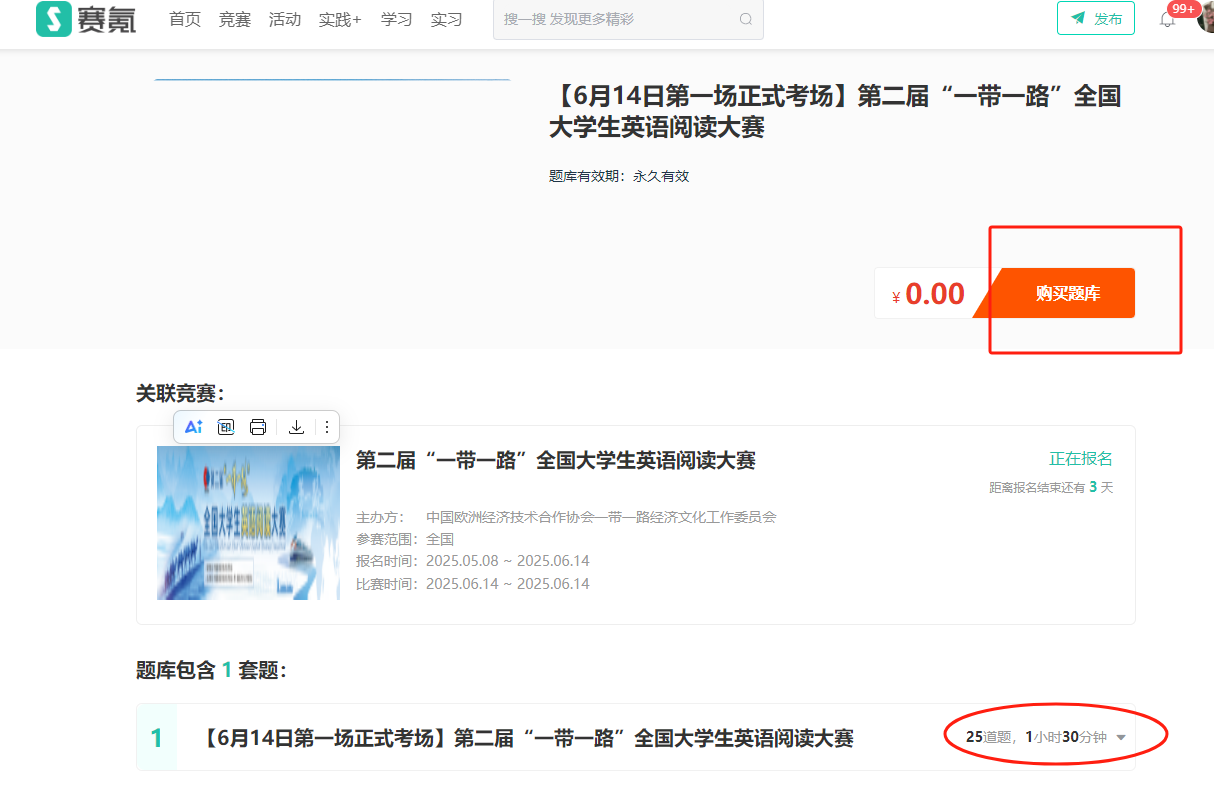Open the user avatar profile
This screenshot has height=786, width=1214.
pos(1205,18)
